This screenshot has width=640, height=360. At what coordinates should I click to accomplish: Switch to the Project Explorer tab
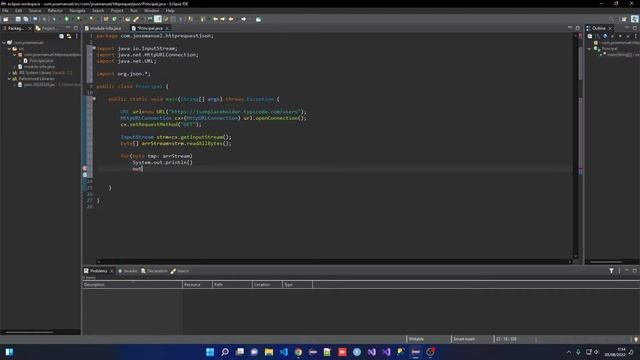tap(47, 28)
